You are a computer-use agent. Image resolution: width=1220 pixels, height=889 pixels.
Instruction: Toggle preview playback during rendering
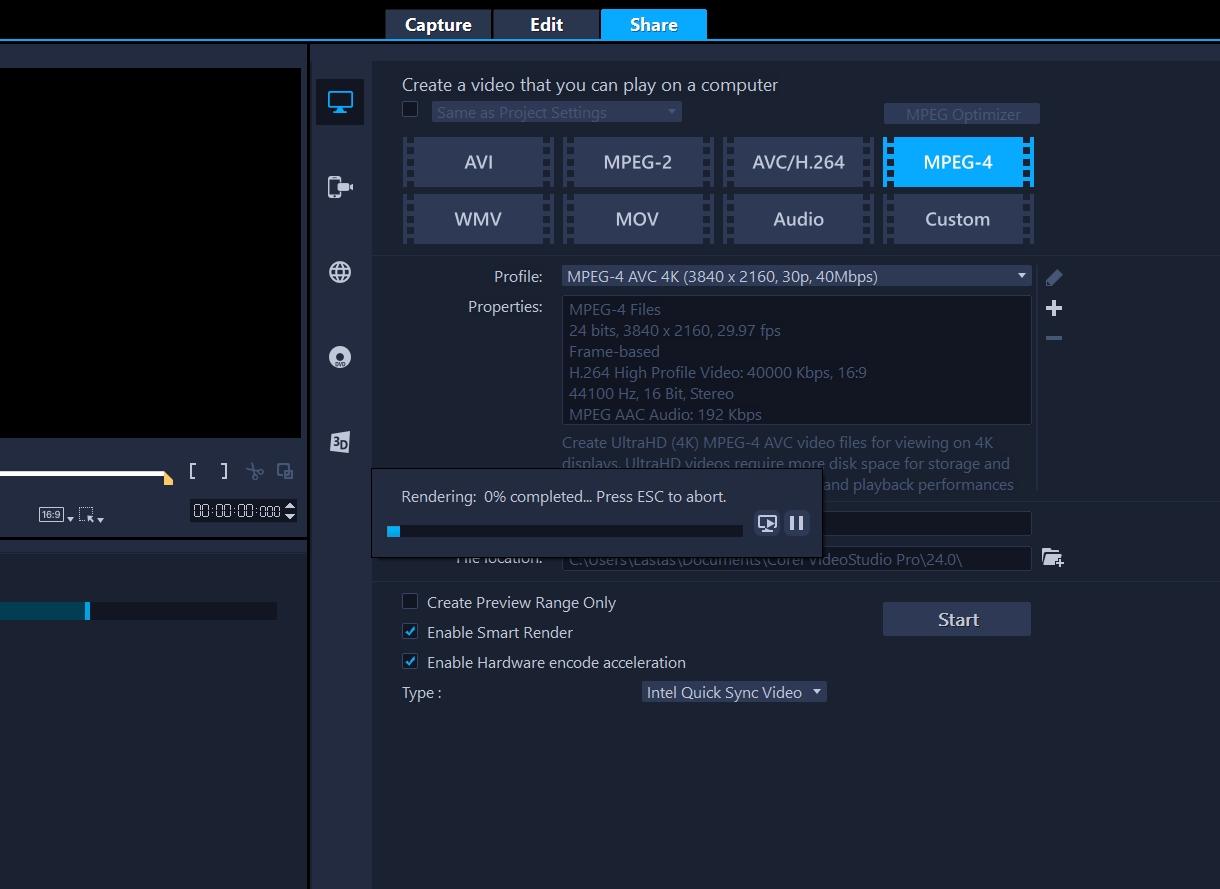(767, 523)
